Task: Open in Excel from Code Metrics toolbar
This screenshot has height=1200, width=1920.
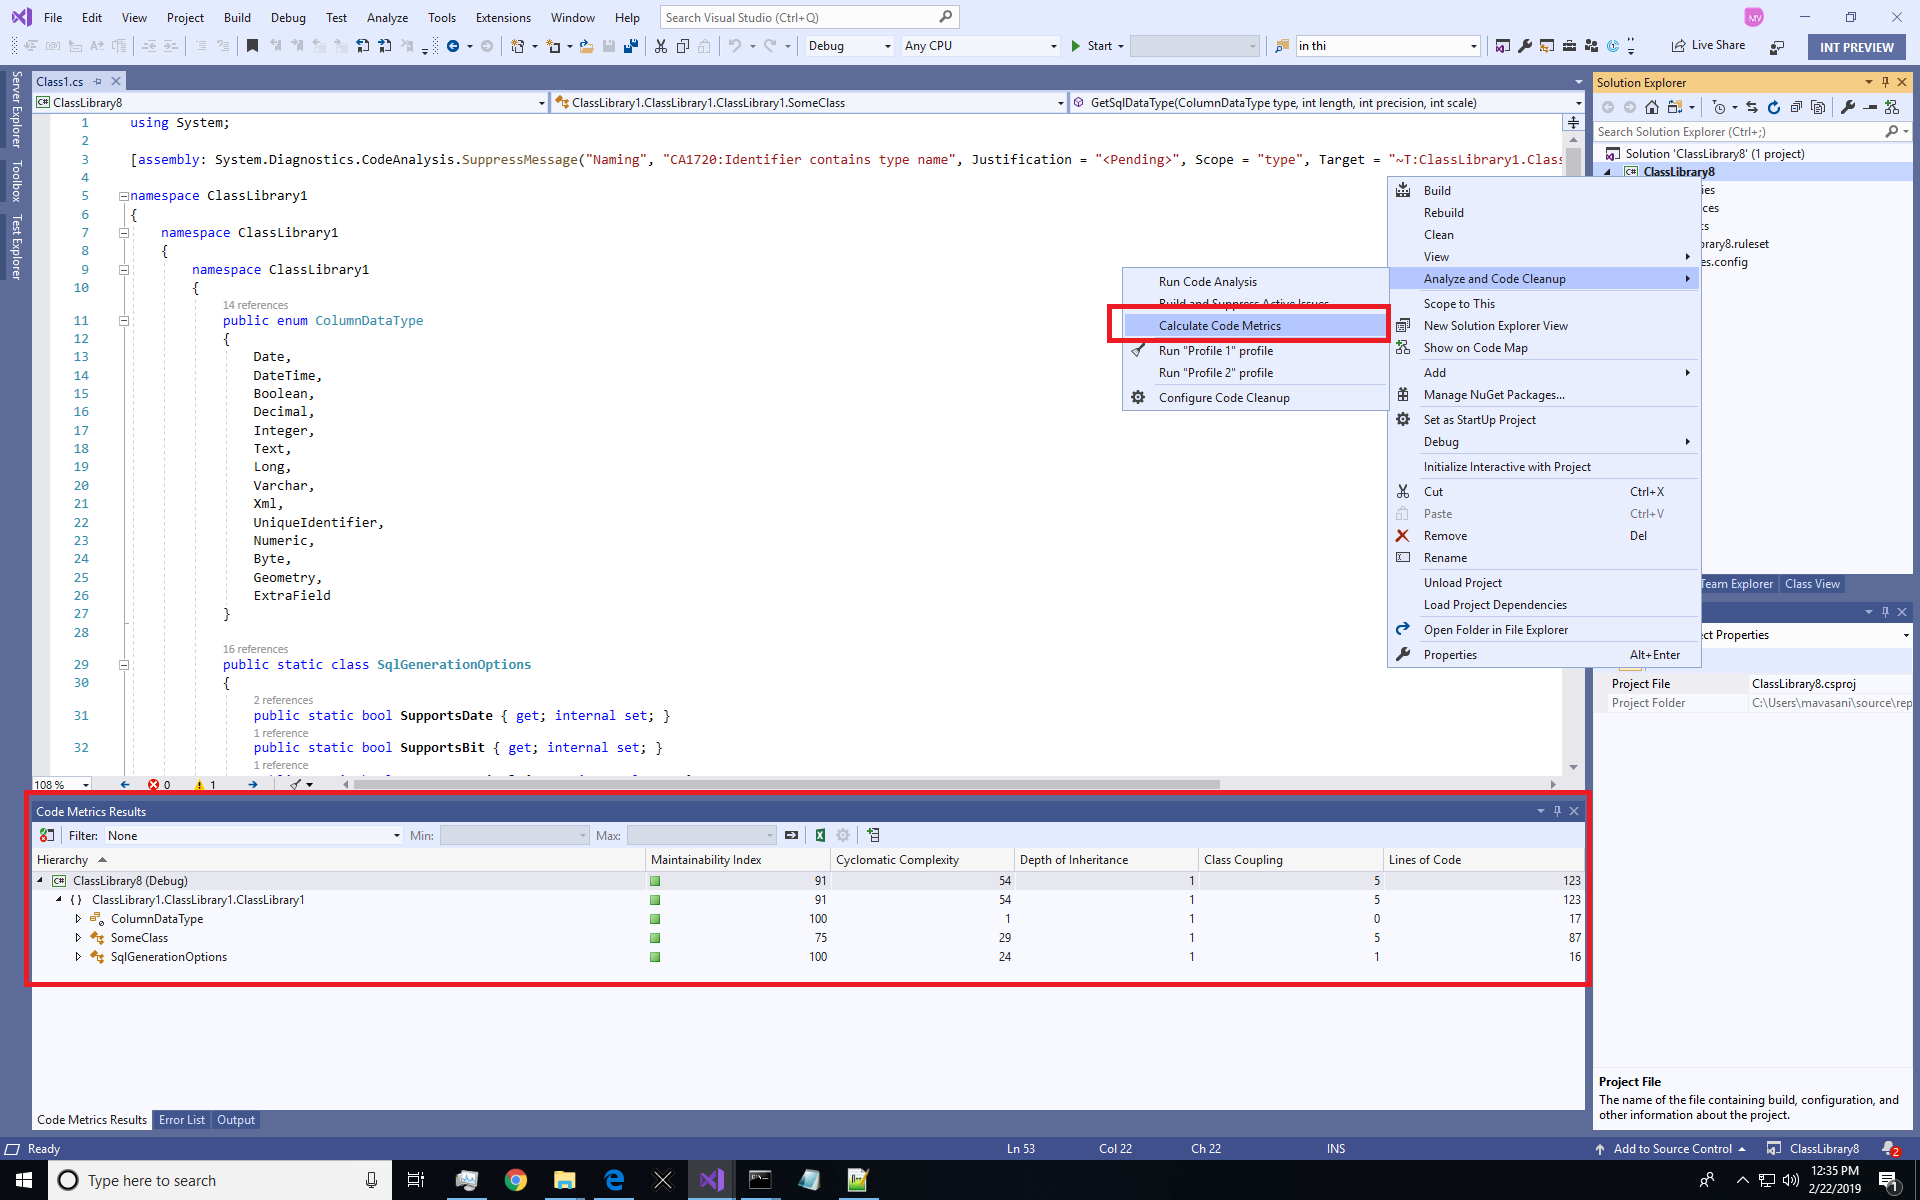Action: [x=820, y=835]
